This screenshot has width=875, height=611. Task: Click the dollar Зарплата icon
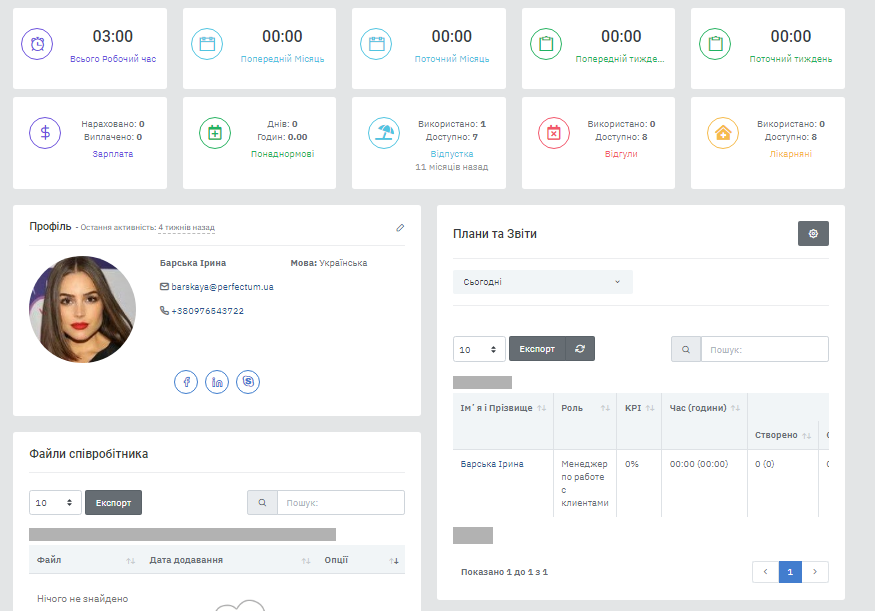45,133
